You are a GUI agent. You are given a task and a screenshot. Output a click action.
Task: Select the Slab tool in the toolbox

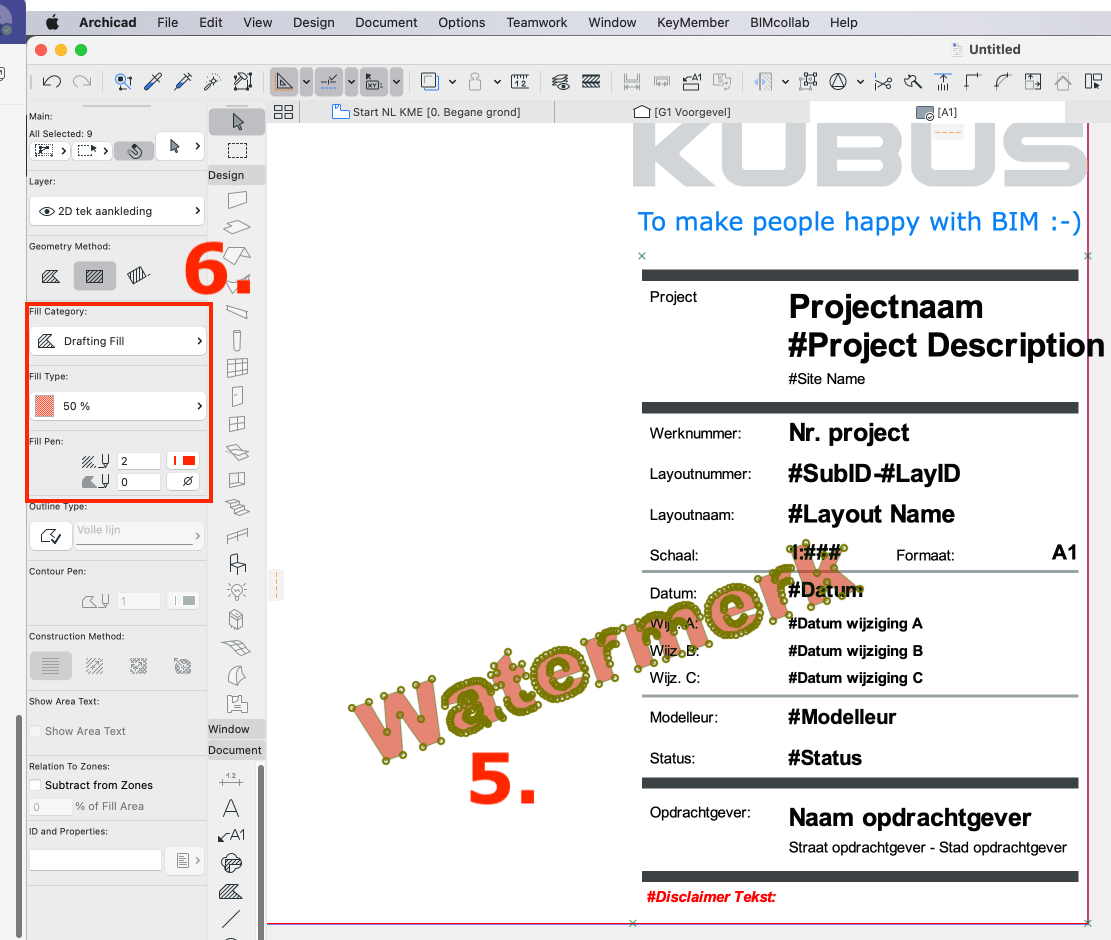coord(237,227)
